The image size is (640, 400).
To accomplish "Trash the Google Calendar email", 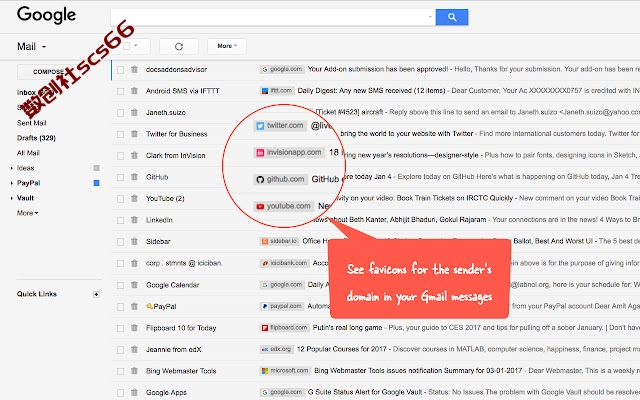I will [x=134, y=285].
